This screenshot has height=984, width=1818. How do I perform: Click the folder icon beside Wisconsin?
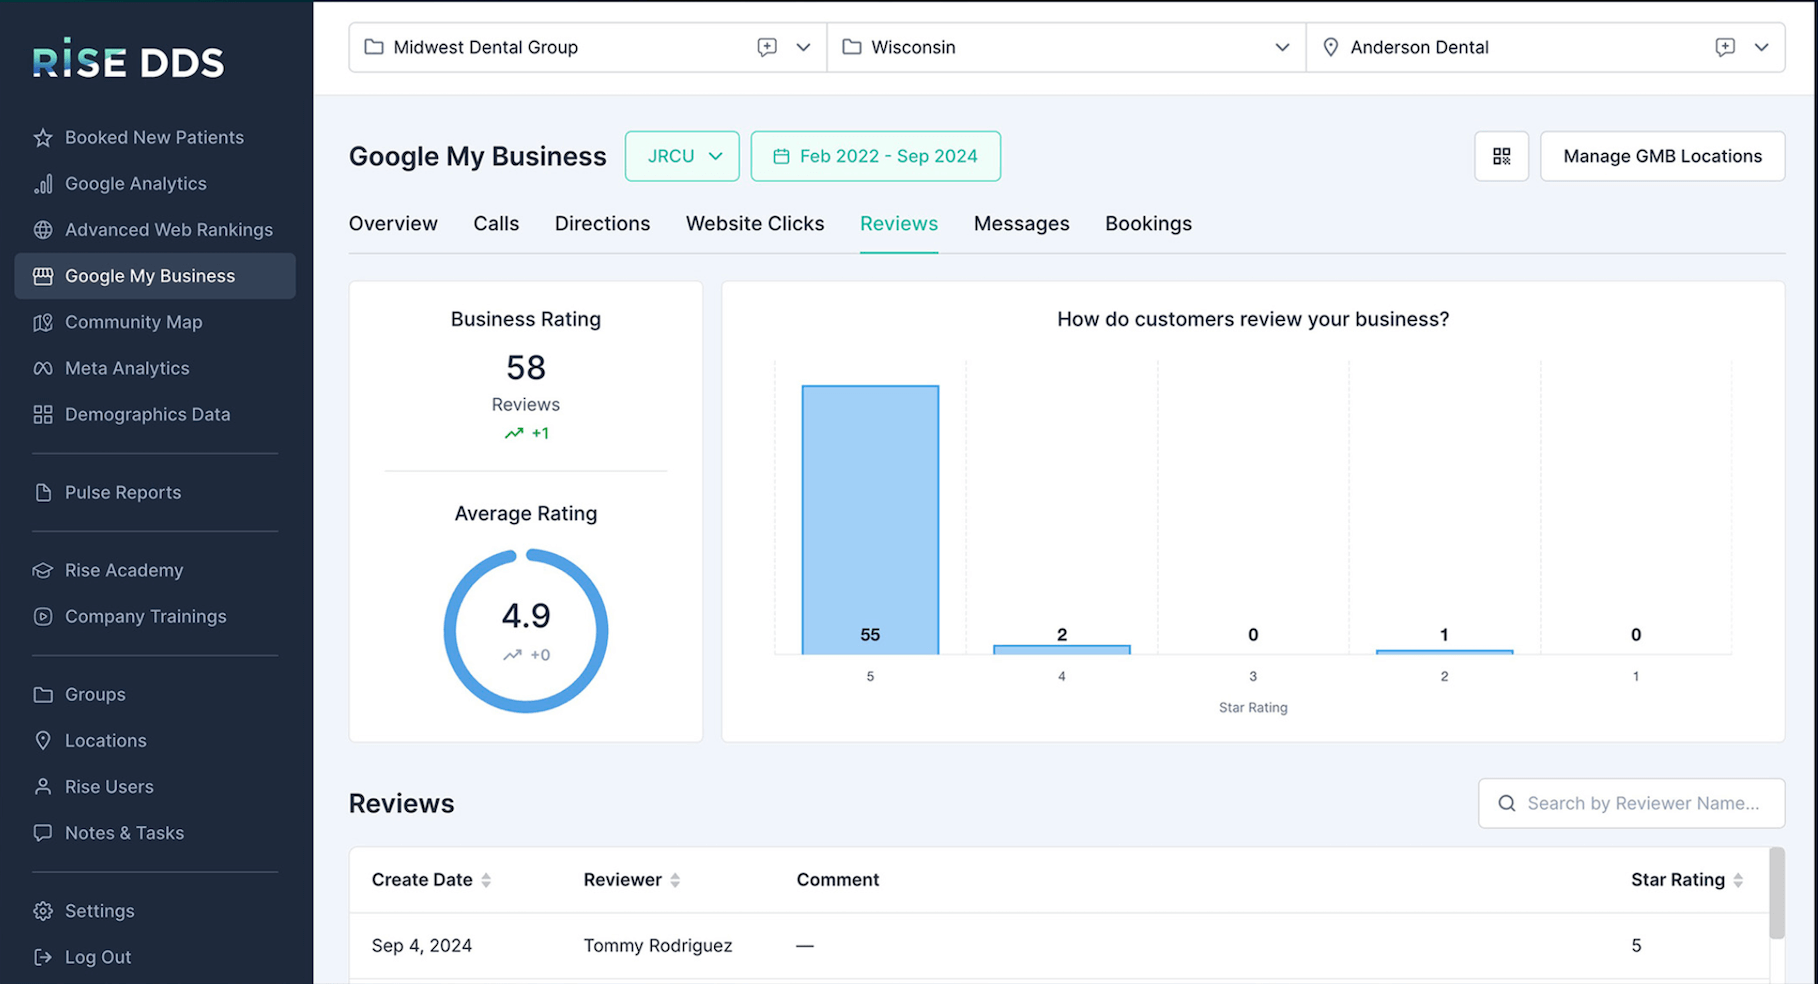point(852,47)
